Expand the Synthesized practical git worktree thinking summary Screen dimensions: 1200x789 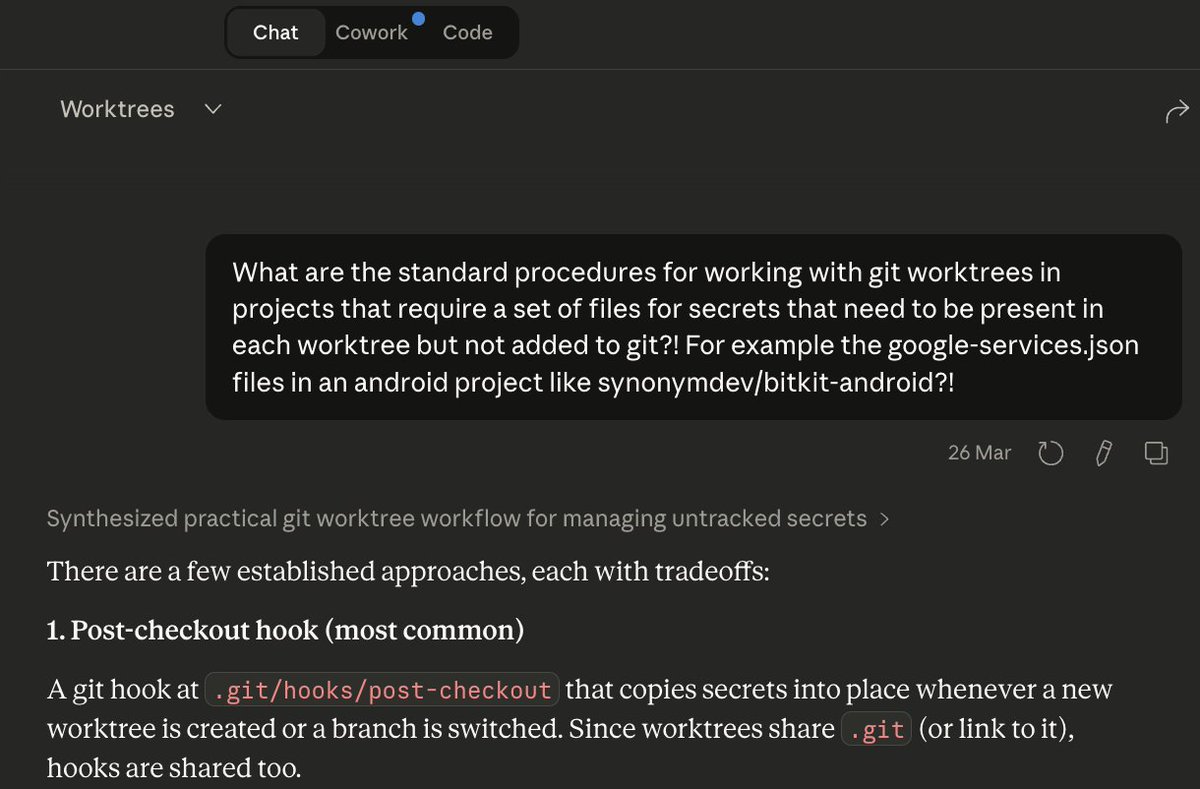(x=467, y=518)
